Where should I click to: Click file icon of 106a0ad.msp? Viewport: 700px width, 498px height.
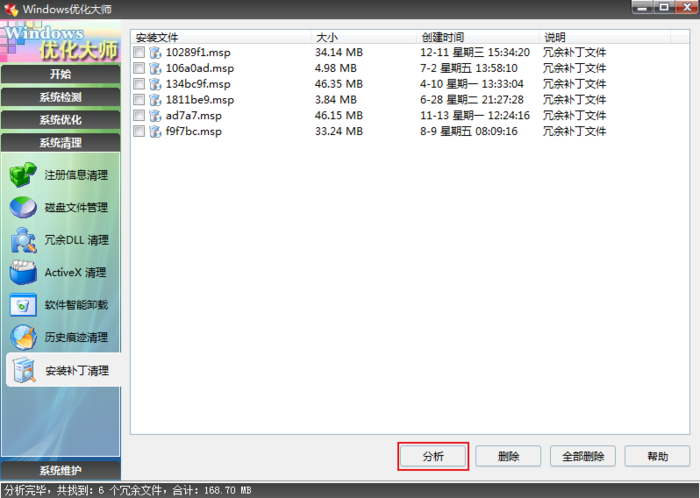point(155,68)
